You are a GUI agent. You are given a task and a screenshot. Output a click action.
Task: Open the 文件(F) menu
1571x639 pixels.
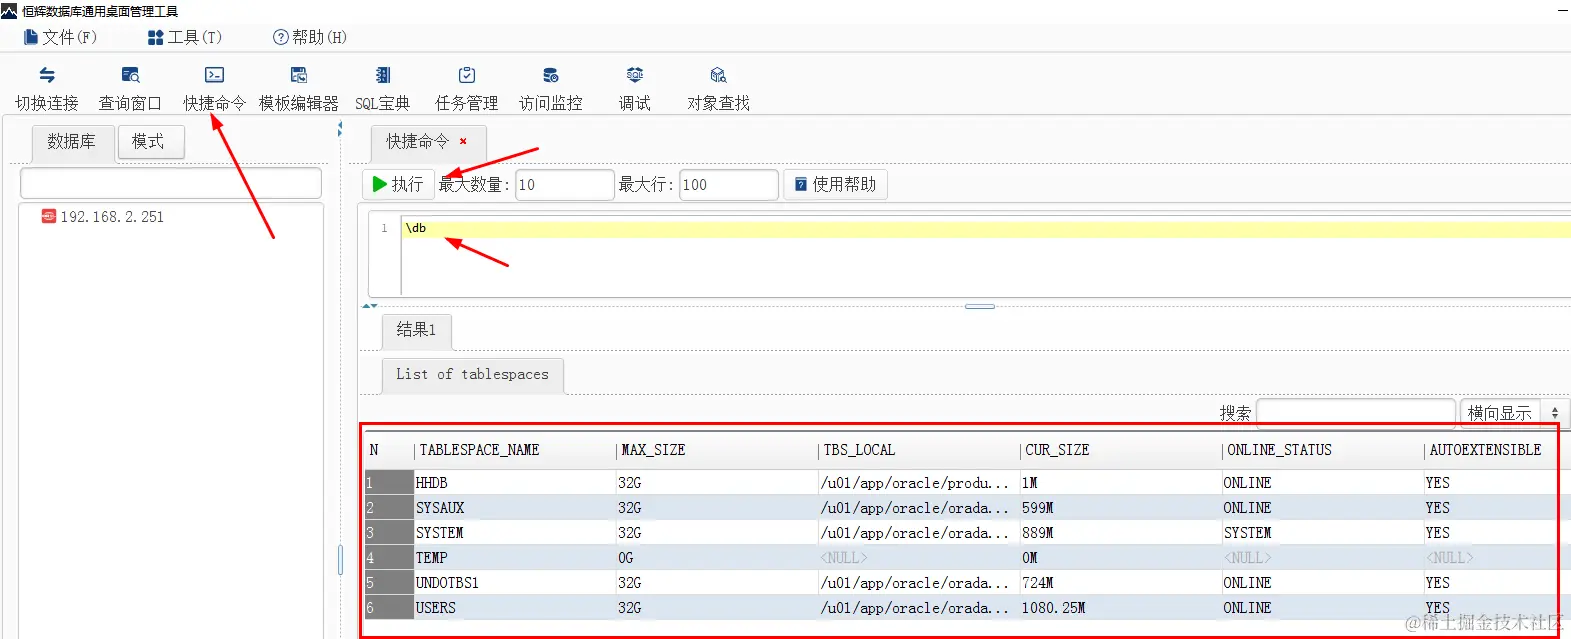(60, 37)
